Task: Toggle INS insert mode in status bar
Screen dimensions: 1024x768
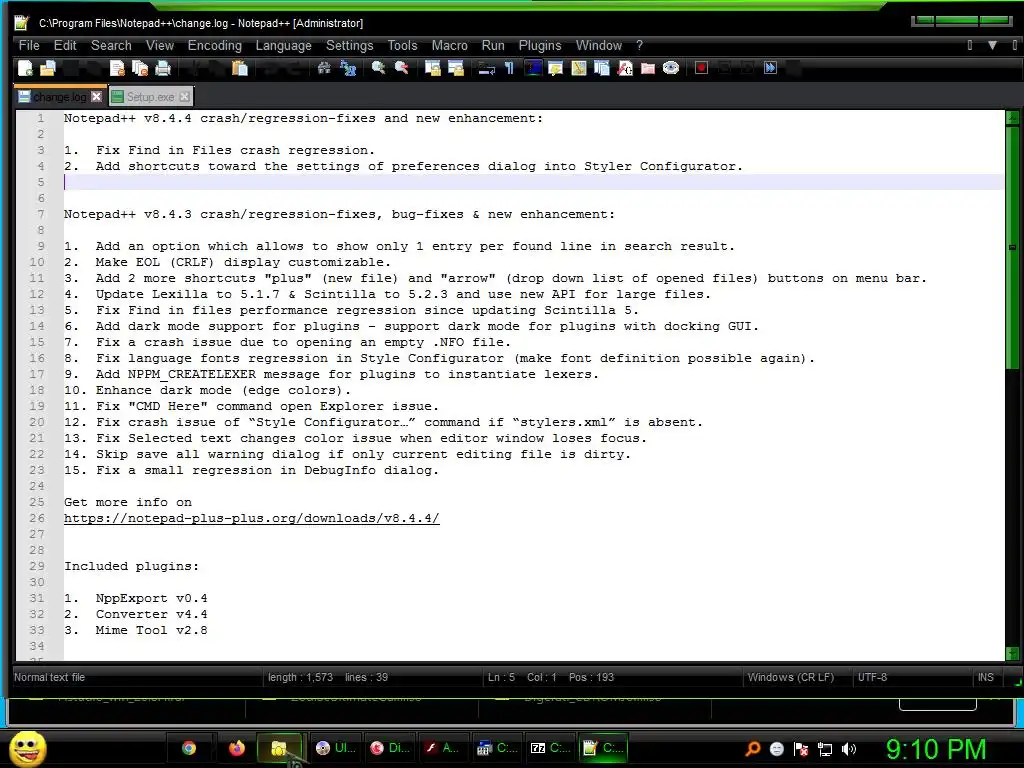Action: tap(985, 677)
